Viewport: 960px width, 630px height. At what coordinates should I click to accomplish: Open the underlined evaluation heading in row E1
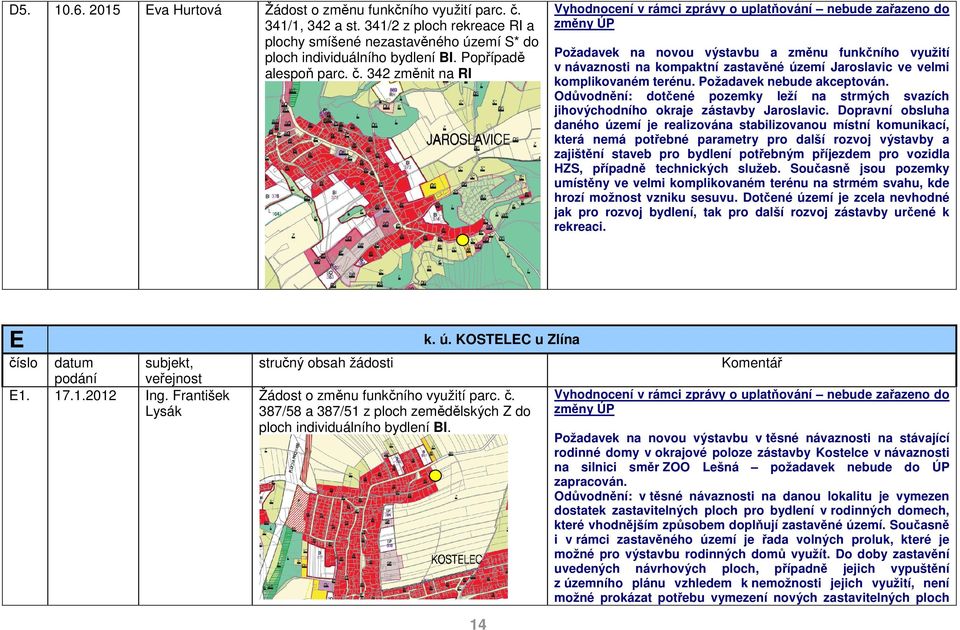pos(751,402)
